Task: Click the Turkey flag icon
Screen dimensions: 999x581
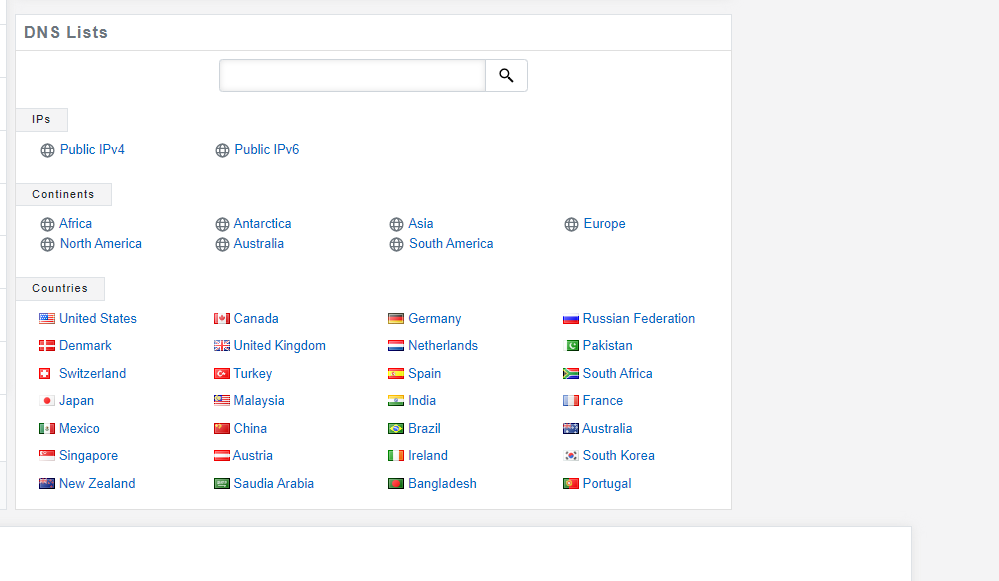Action: (x=222, y=374)
